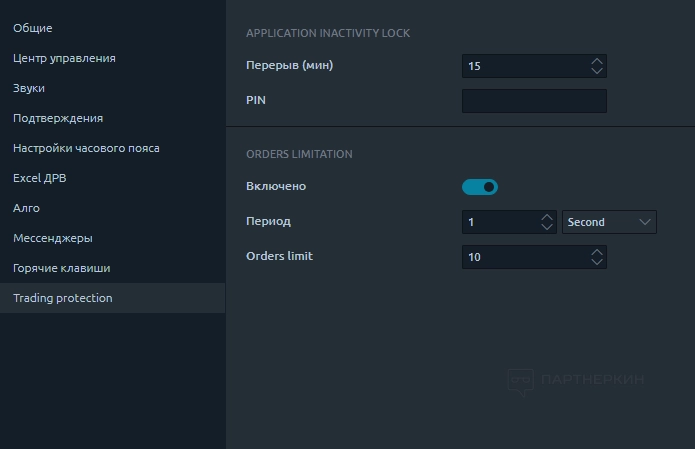Open Подтверждения settings page
Image resolution: width=695 pixels, height=449 pixels.
(x=58, y=118)
